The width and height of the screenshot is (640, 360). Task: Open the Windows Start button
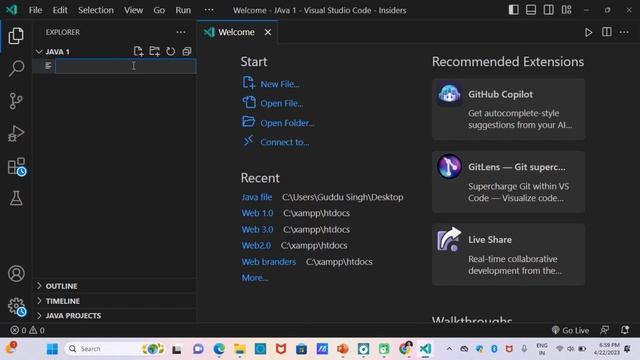click(x=52, y=349)
